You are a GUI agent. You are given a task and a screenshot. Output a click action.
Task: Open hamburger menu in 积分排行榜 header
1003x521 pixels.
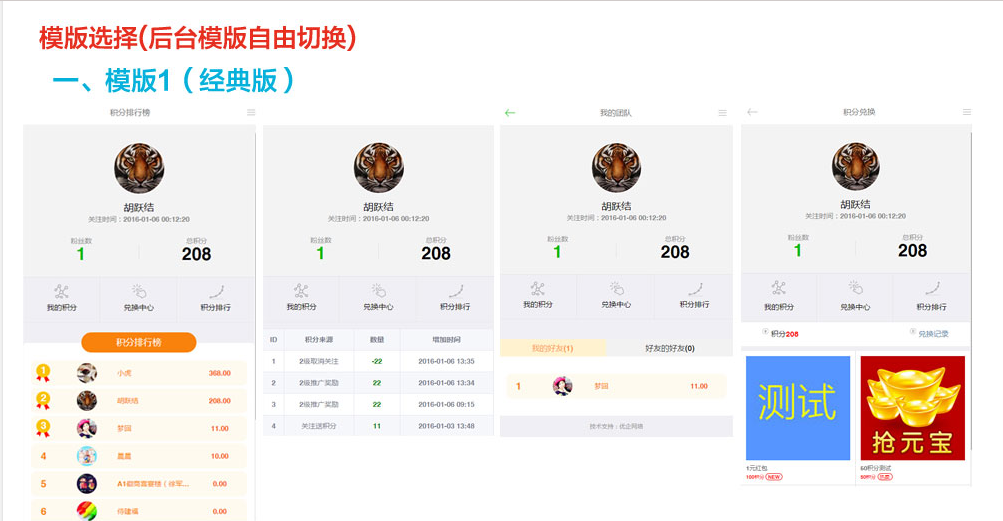point(251,113)
